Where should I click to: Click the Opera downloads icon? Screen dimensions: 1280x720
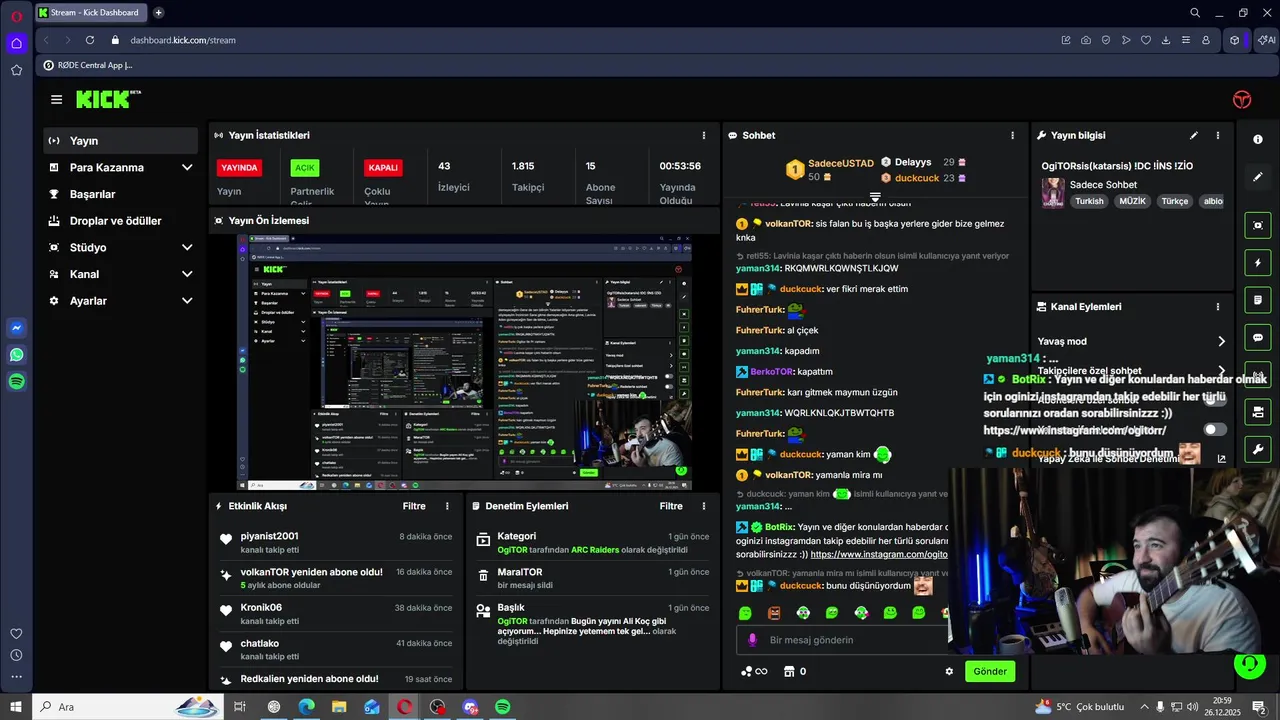coord(1166,40)
